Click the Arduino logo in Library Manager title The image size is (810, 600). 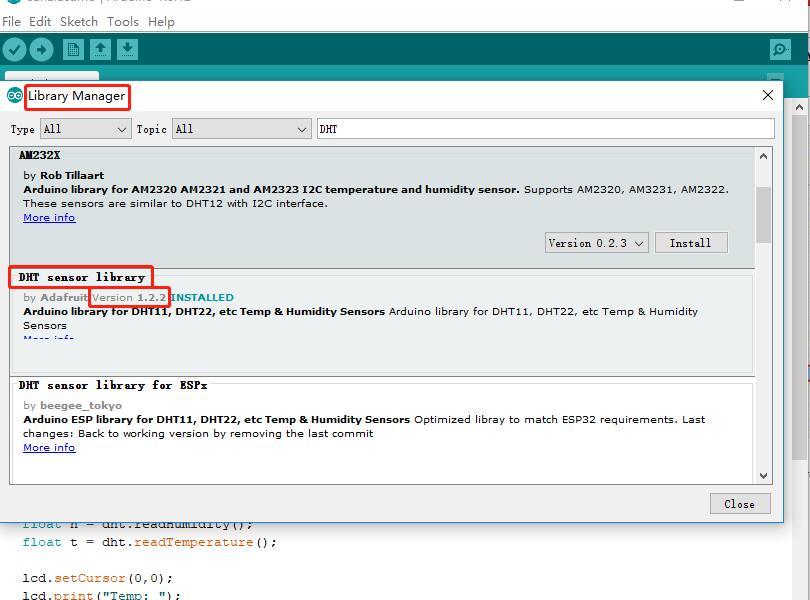coord(14,96)
